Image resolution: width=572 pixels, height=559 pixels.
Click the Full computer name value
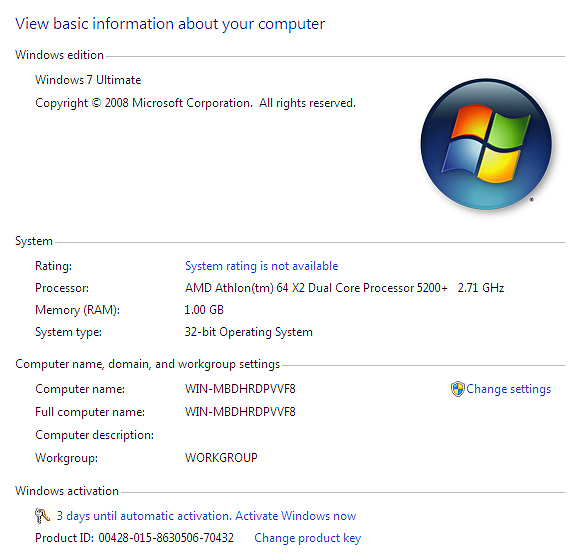(x=240, y=412)
